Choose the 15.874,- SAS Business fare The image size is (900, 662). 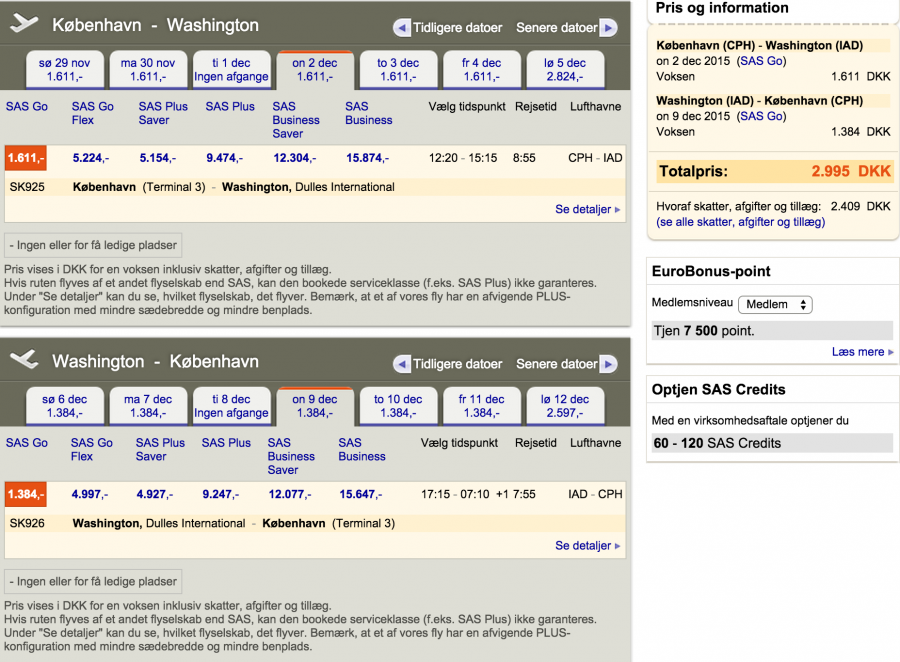pyautogui.click(x=367, y=158)
